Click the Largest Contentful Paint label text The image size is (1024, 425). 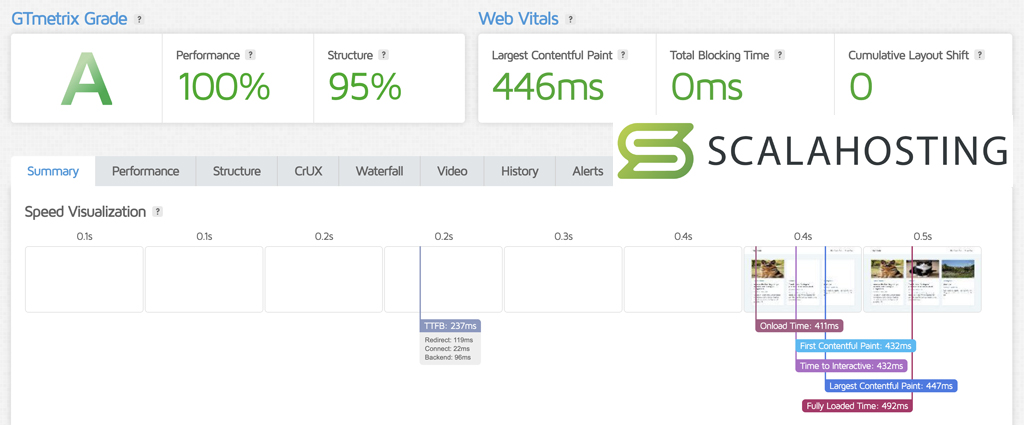point(552,55)
